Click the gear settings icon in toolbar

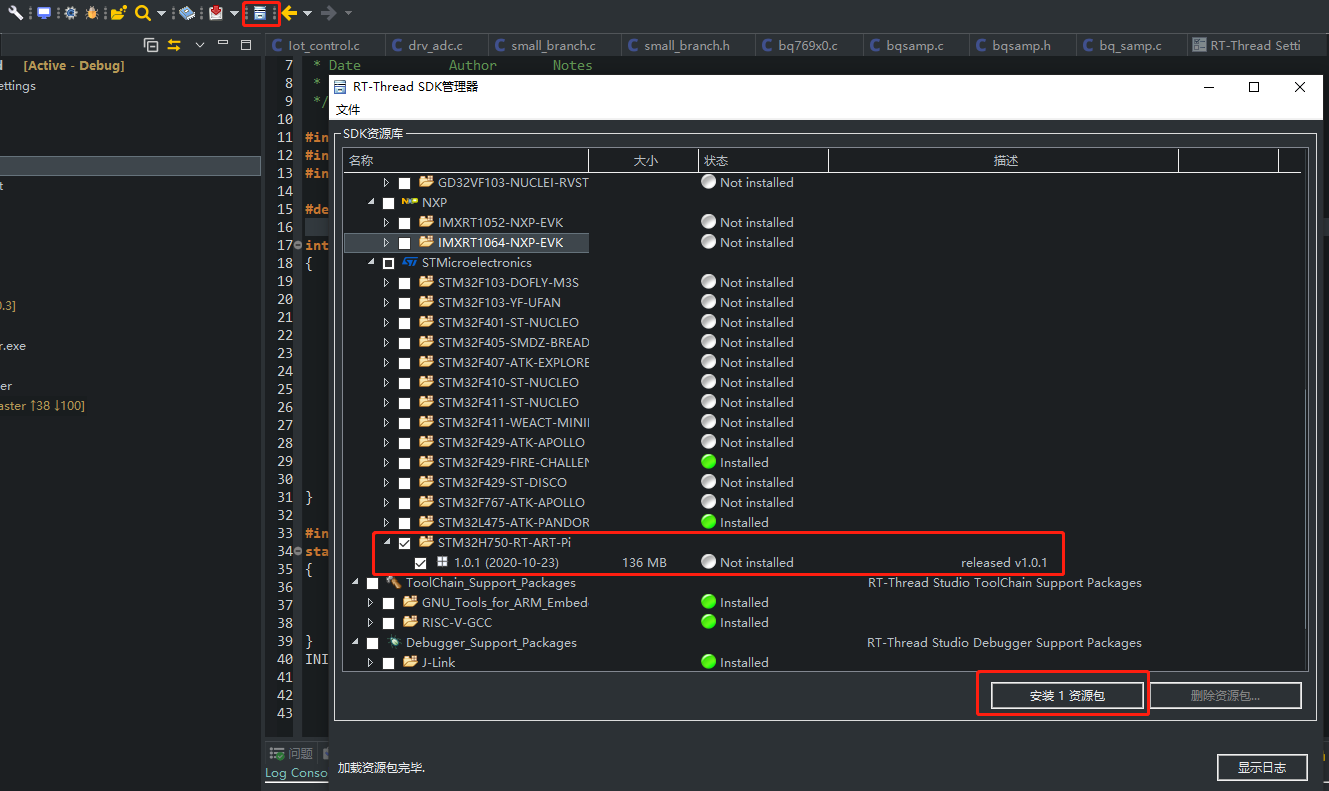tap(70, 13)
